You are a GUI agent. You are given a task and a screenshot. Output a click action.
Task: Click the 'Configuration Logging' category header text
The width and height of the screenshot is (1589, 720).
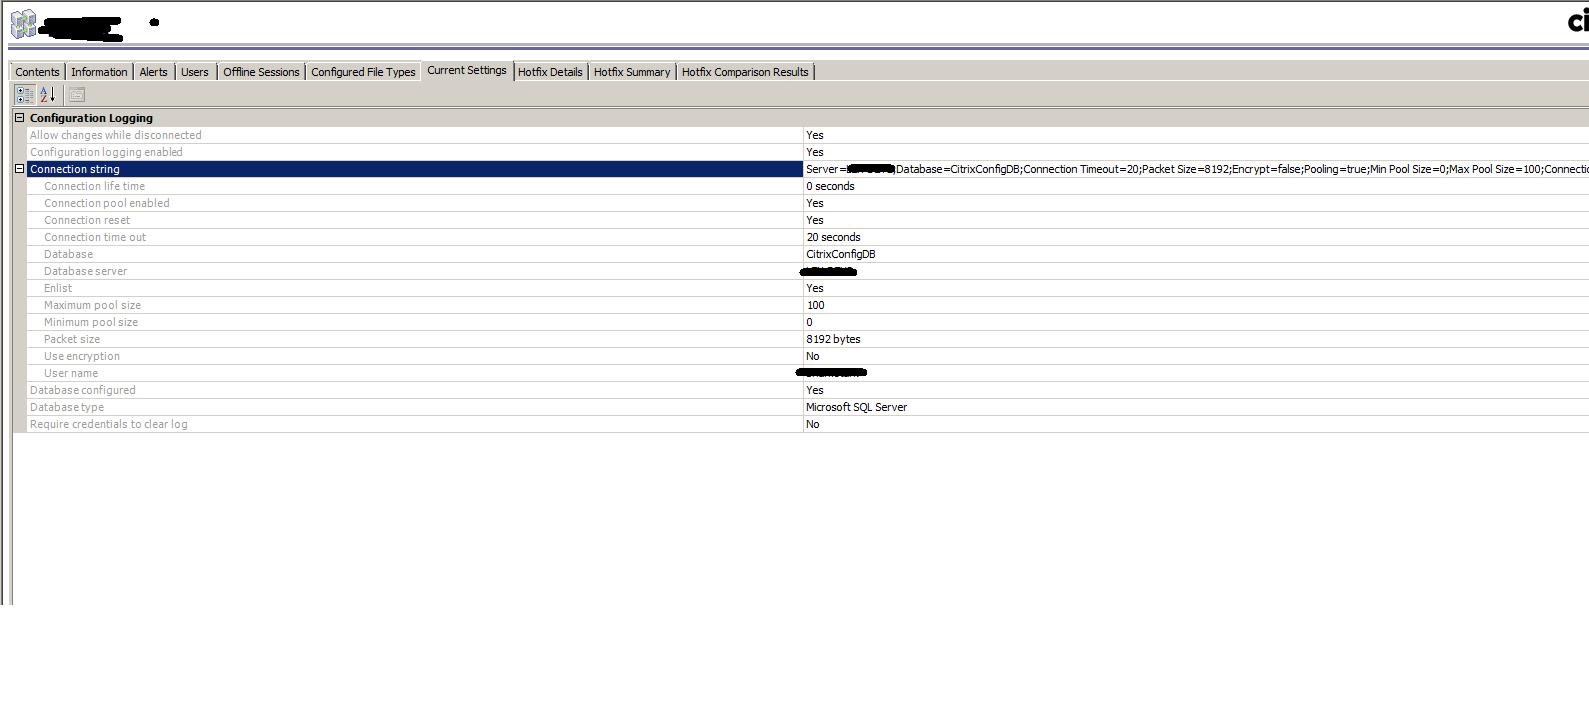(x=91, y=118)
